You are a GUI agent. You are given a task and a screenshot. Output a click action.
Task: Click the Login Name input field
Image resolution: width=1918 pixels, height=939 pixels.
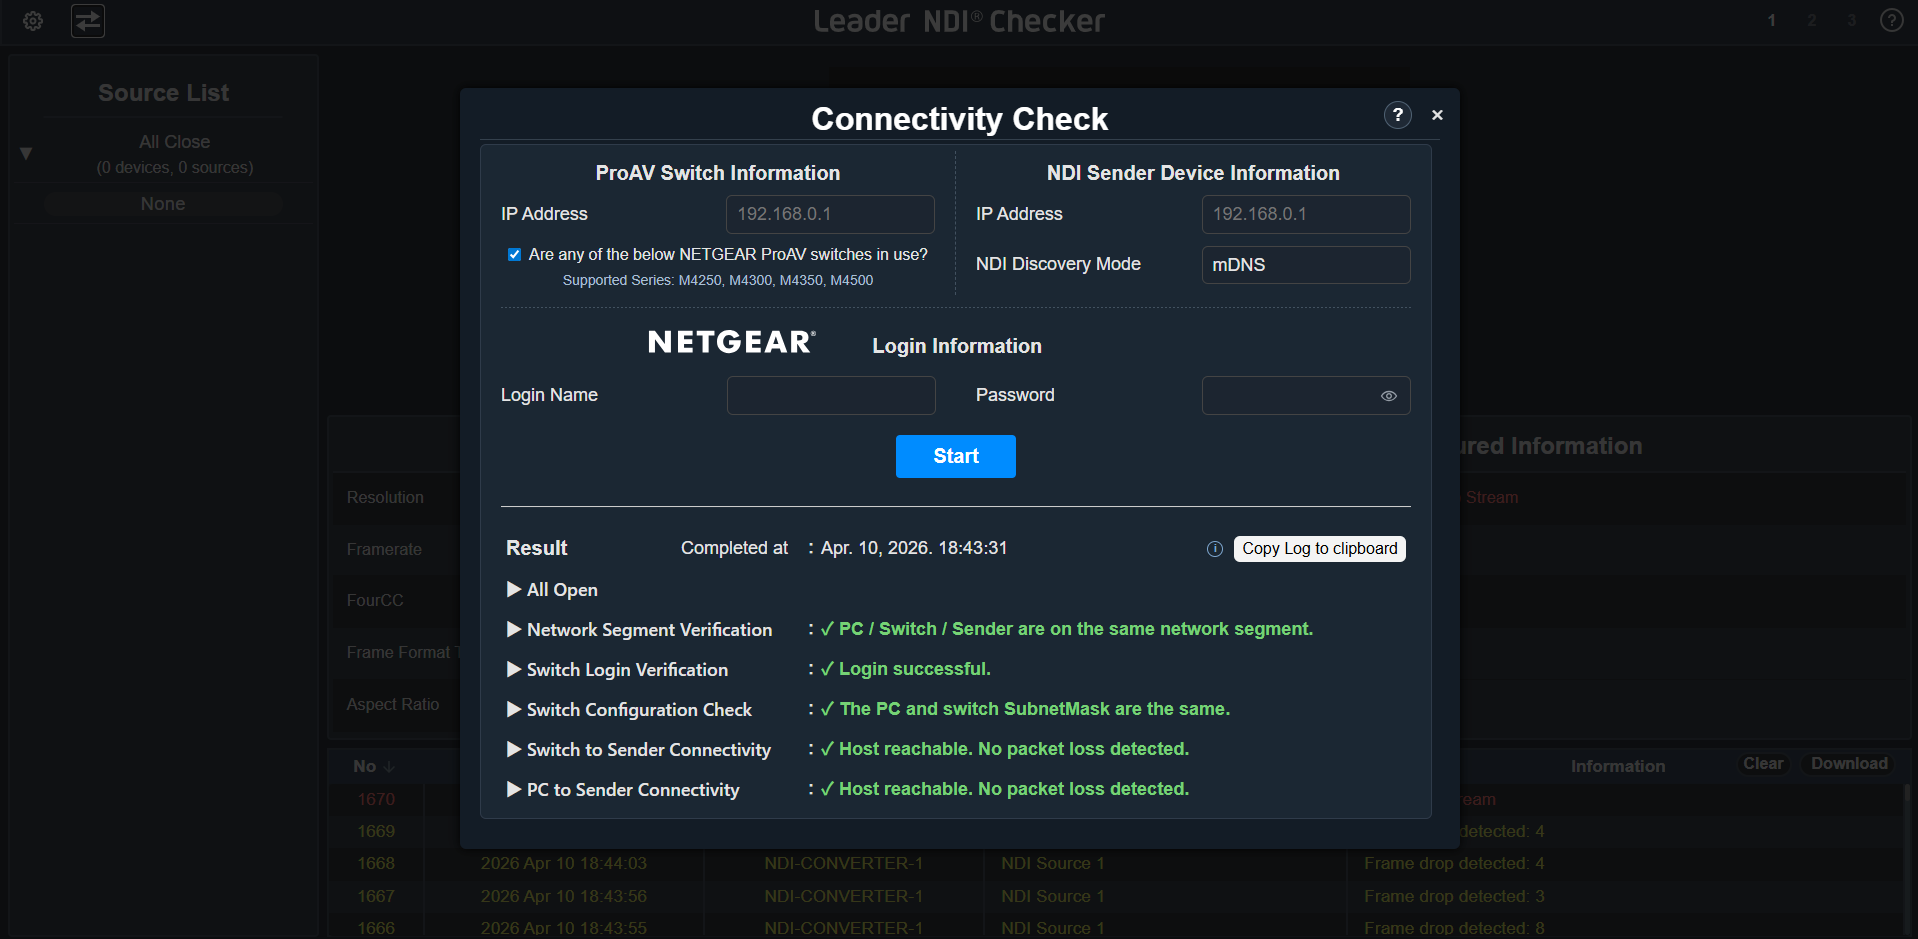pos(830,396)
